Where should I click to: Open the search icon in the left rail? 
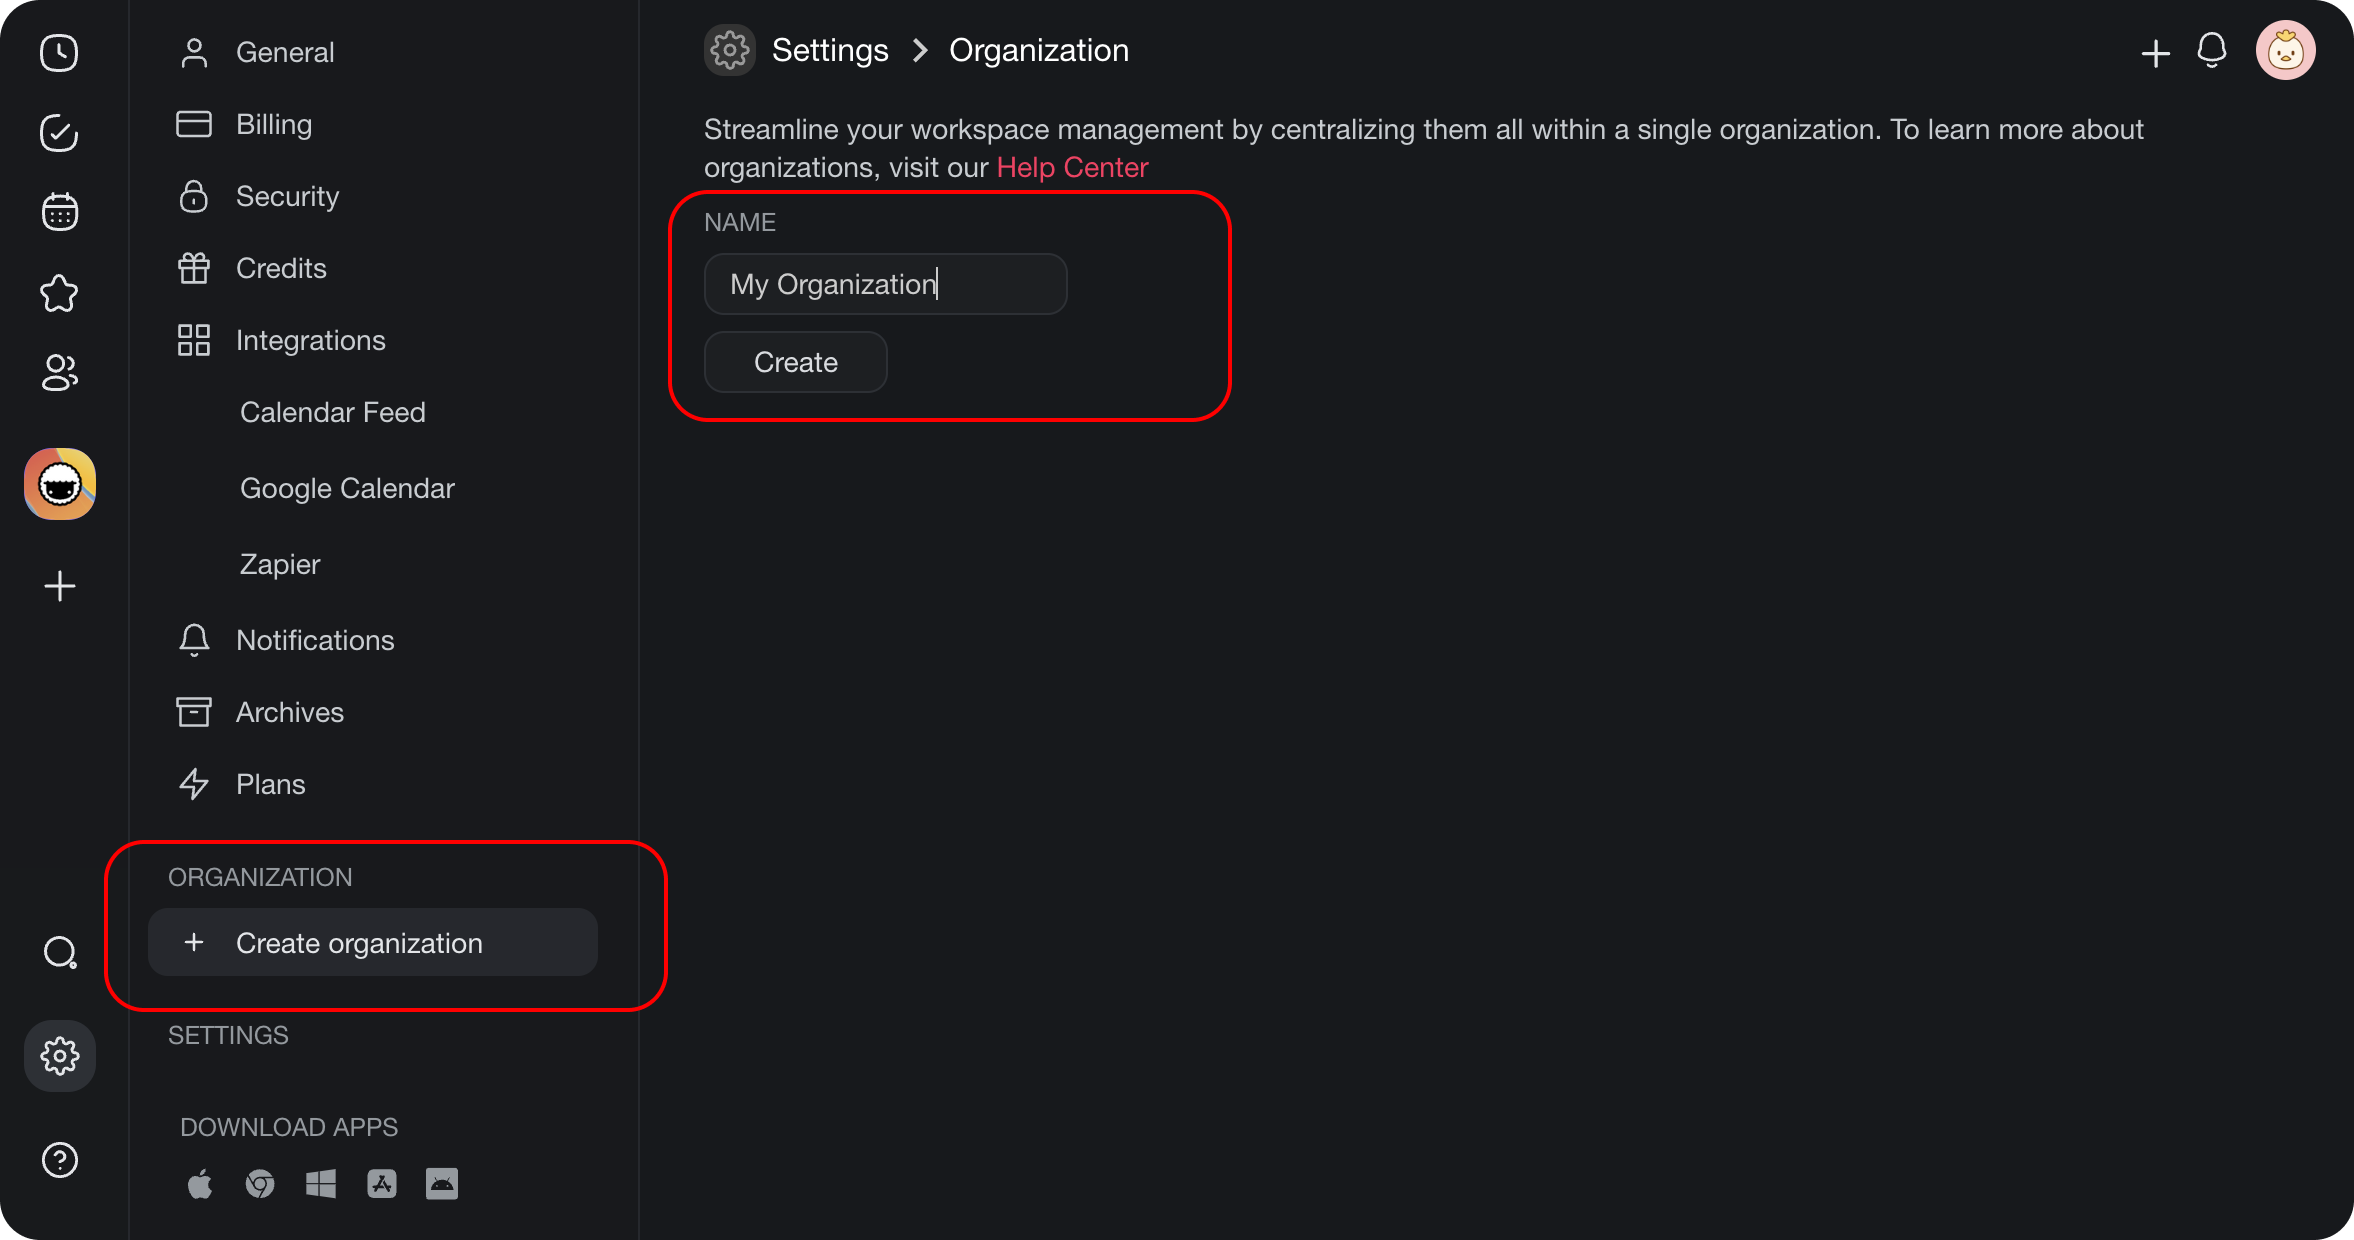pos(60,952)
